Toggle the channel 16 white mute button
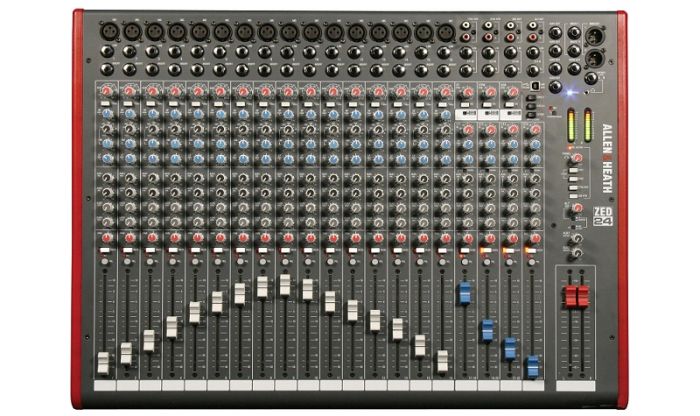This screenshot has height=416, width=700. pyautogui.click(x=442, y=250)
